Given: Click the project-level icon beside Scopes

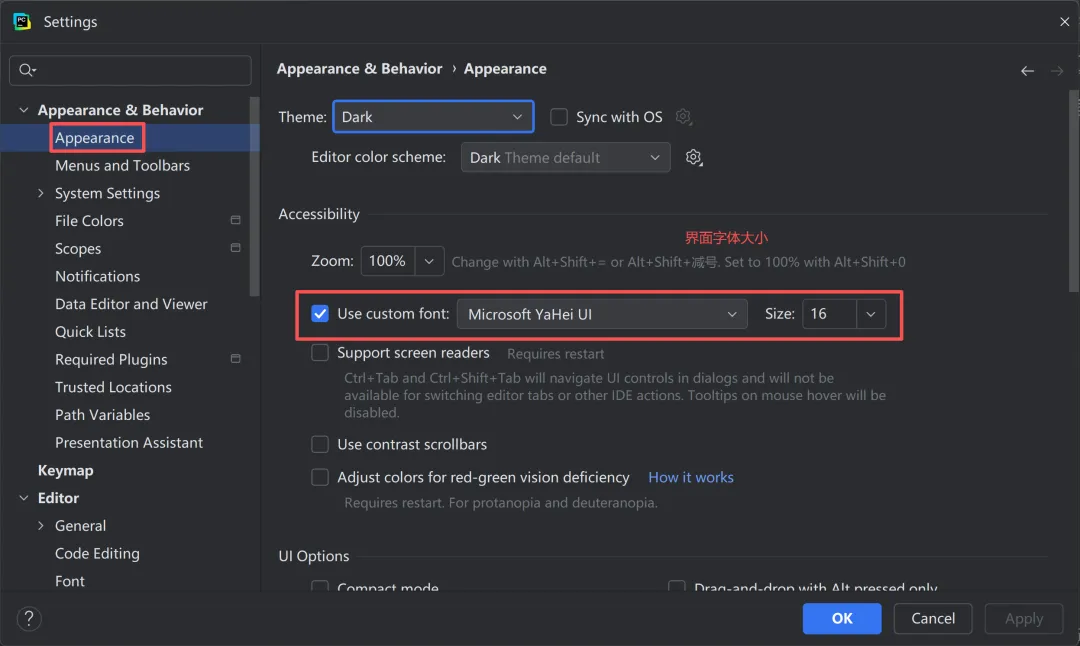Looking at the screenshot, I should click(236, 248).
